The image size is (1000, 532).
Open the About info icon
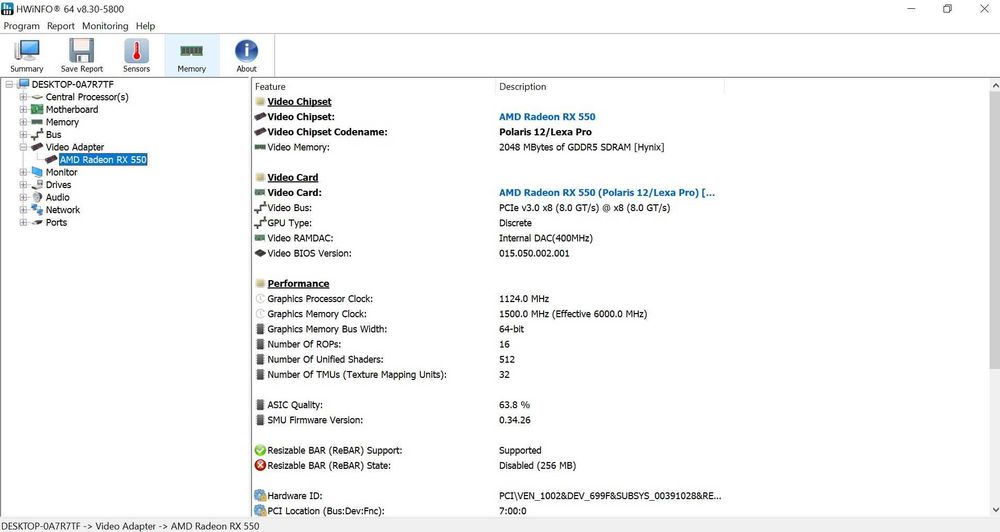click(x=246, y=55)
